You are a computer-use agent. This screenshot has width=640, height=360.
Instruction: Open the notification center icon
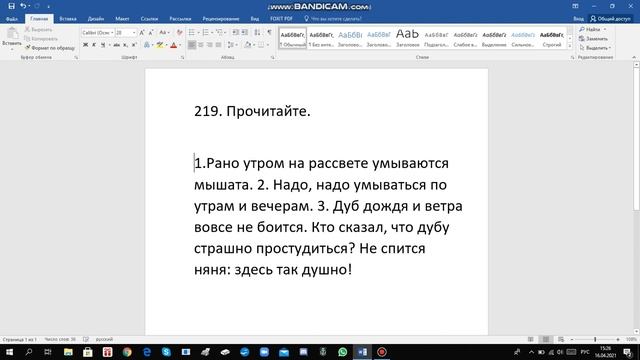pyautogui.click(x=628, y=352)
